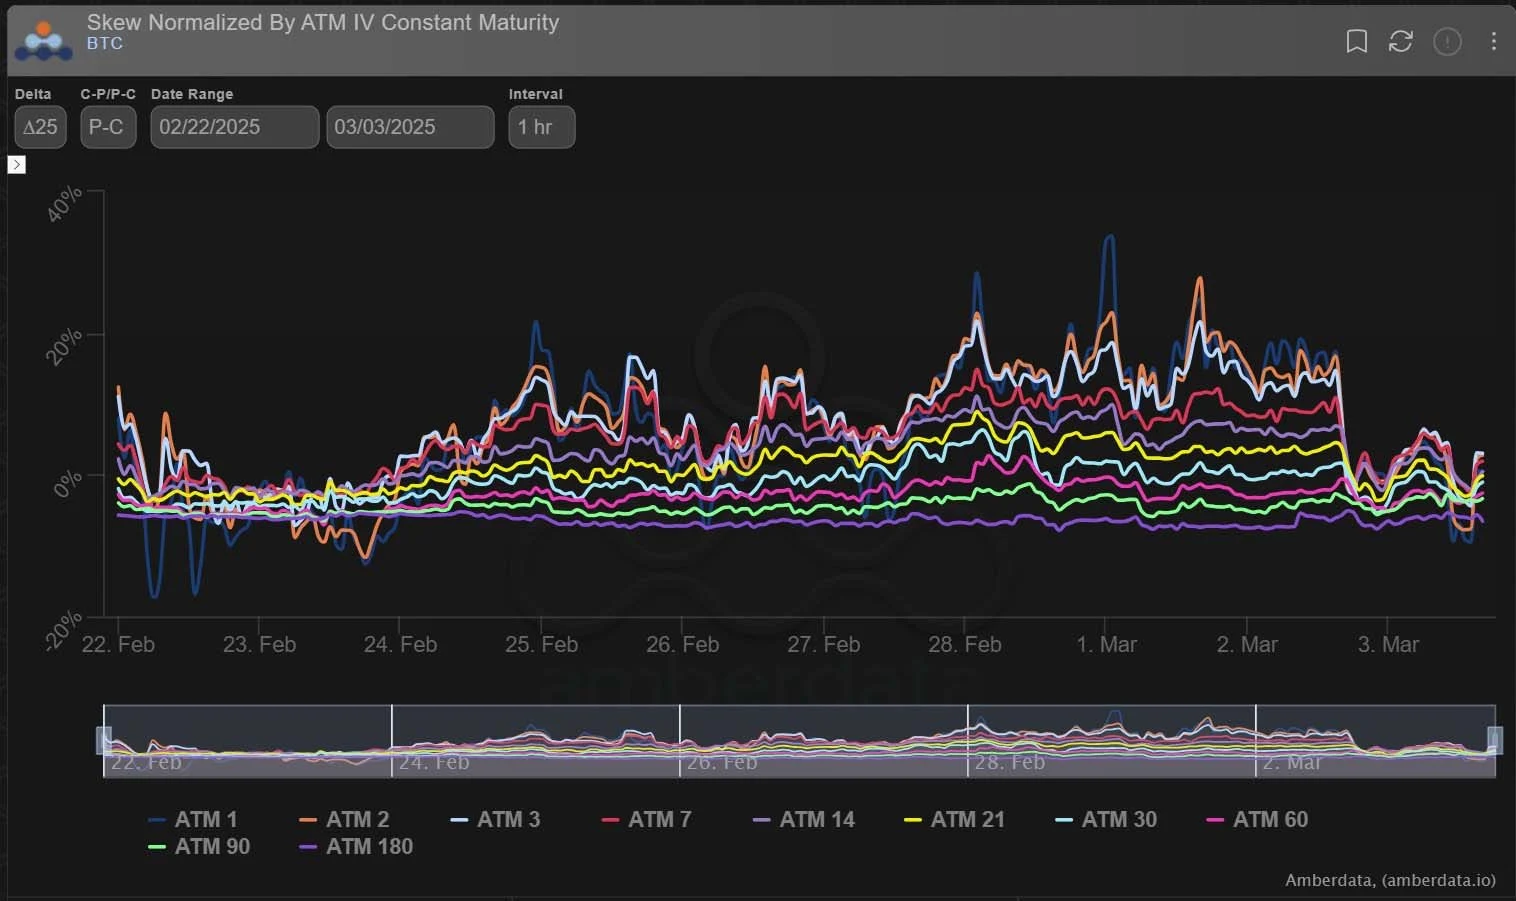Click the 3. Mar x-axis label
Image resolution: width=1516 pixels, height=901 pixels.
[1388, 644]
